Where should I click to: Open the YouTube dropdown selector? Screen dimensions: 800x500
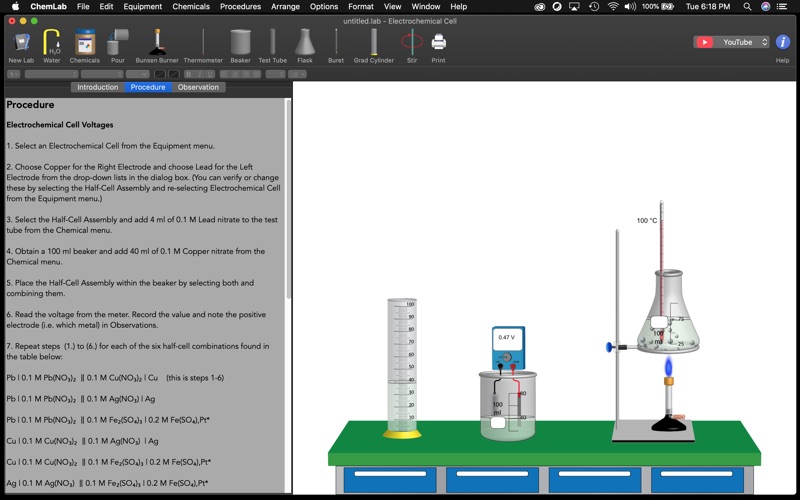click(731, 42)
